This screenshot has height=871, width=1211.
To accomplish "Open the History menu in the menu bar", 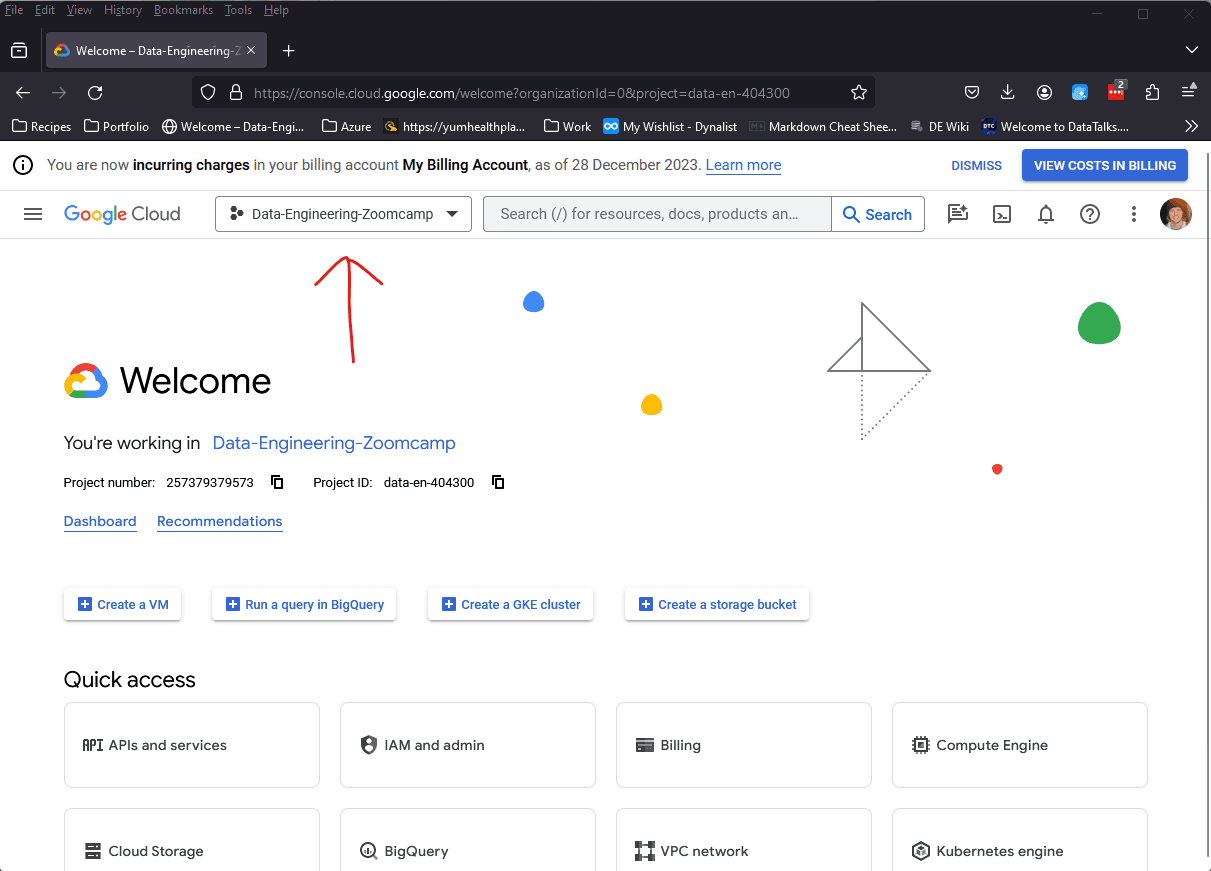I will click(122, 10).
